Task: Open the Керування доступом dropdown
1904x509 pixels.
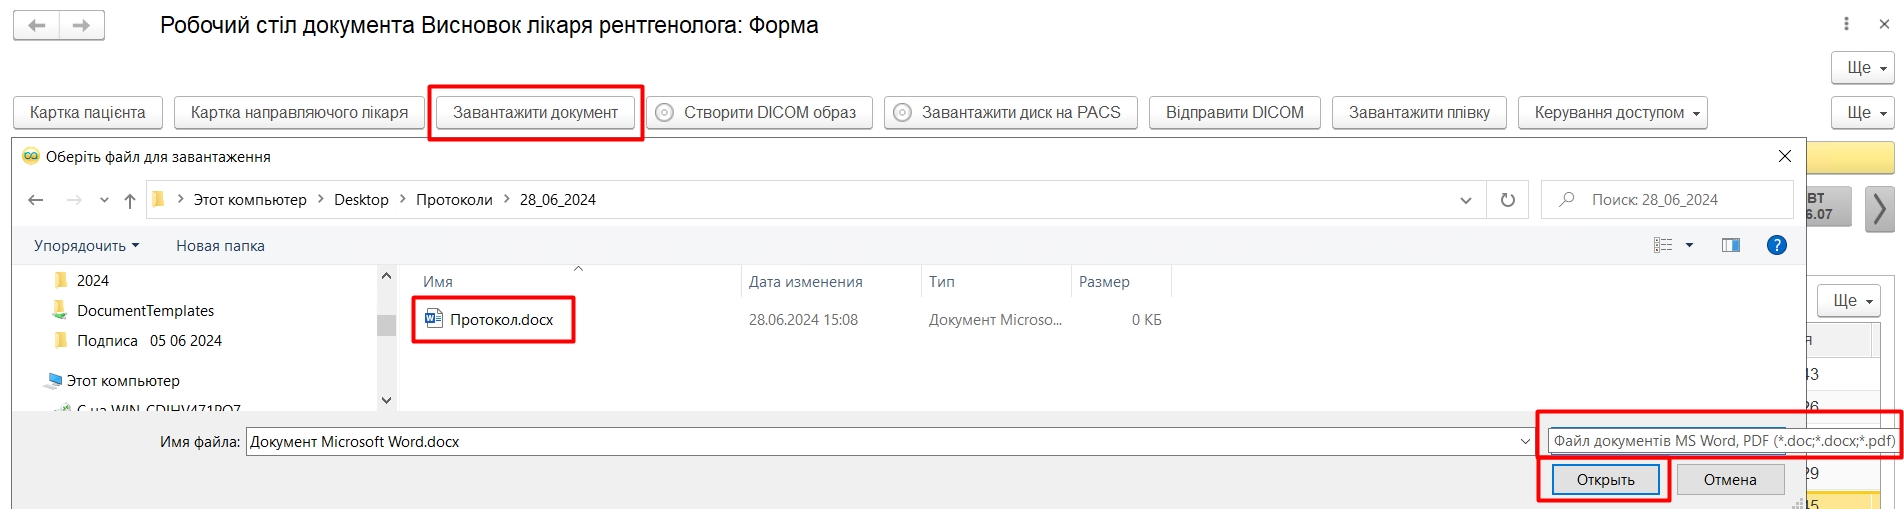Action: coord(1611,113)
